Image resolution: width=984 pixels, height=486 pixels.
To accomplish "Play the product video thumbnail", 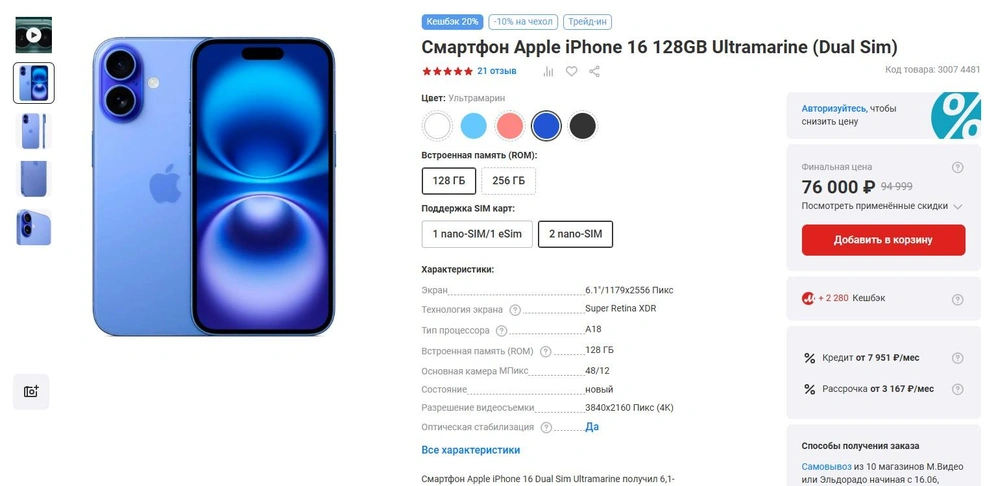I will click(x=34, y=35).
